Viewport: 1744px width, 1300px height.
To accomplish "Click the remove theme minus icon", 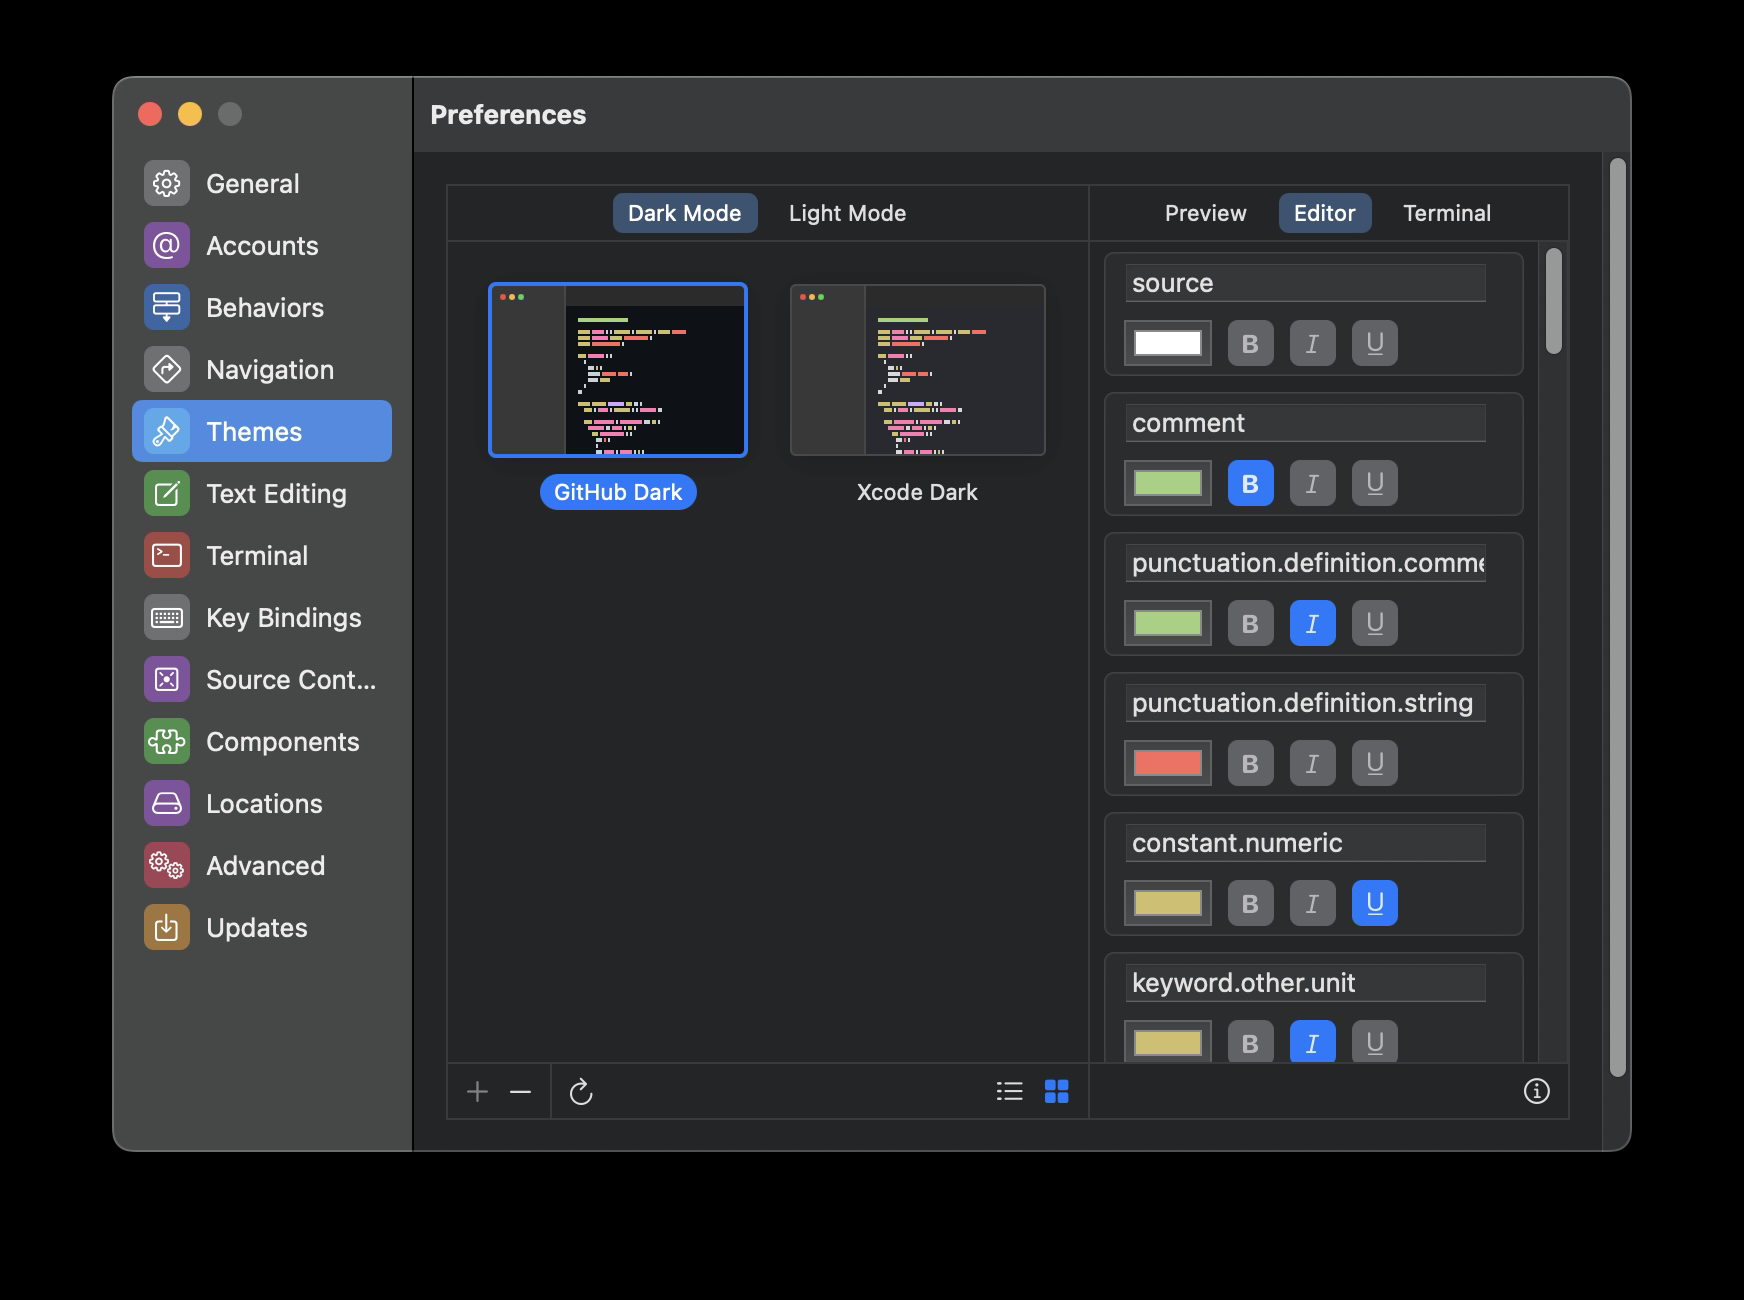I will click(521, 1092).
